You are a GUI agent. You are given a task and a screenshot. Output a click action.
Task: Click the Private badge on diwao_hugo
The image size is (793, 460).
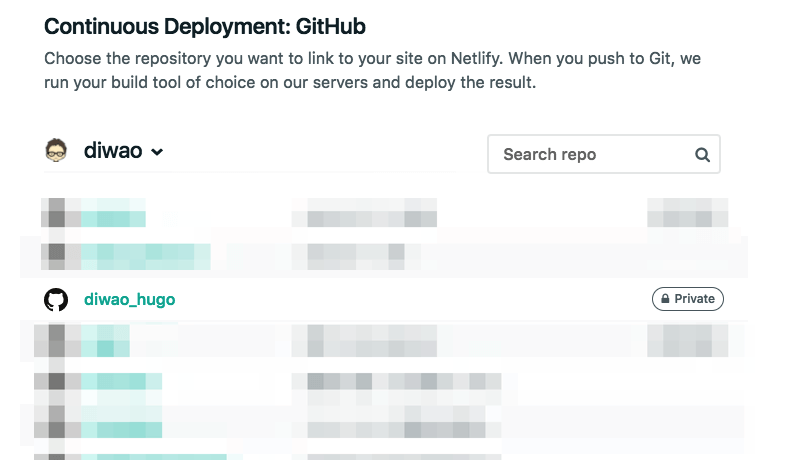coord(687,299)
